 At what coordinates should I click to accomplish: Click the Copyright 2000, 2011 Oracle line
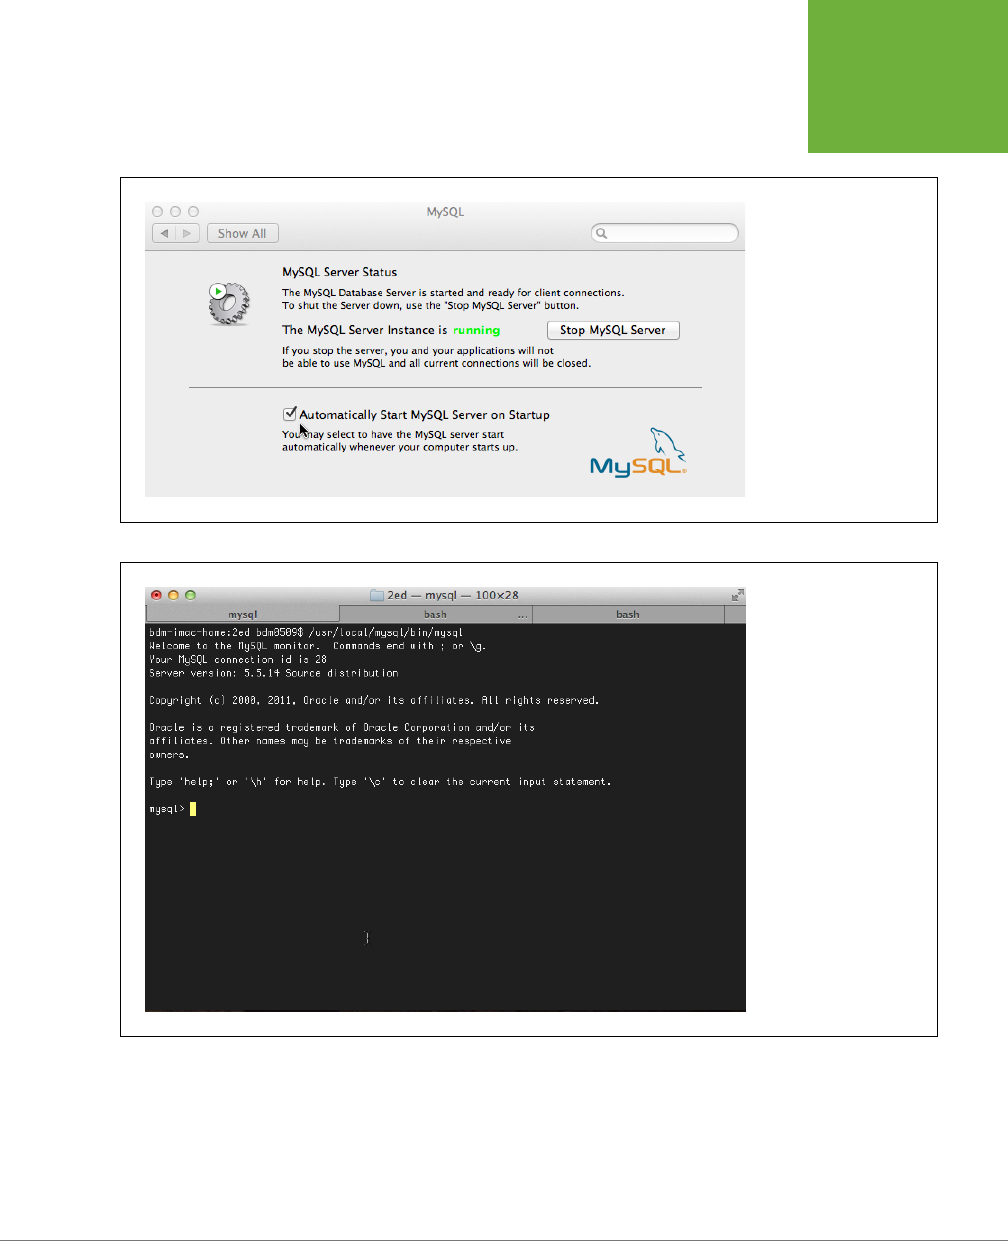pos(374,700)
